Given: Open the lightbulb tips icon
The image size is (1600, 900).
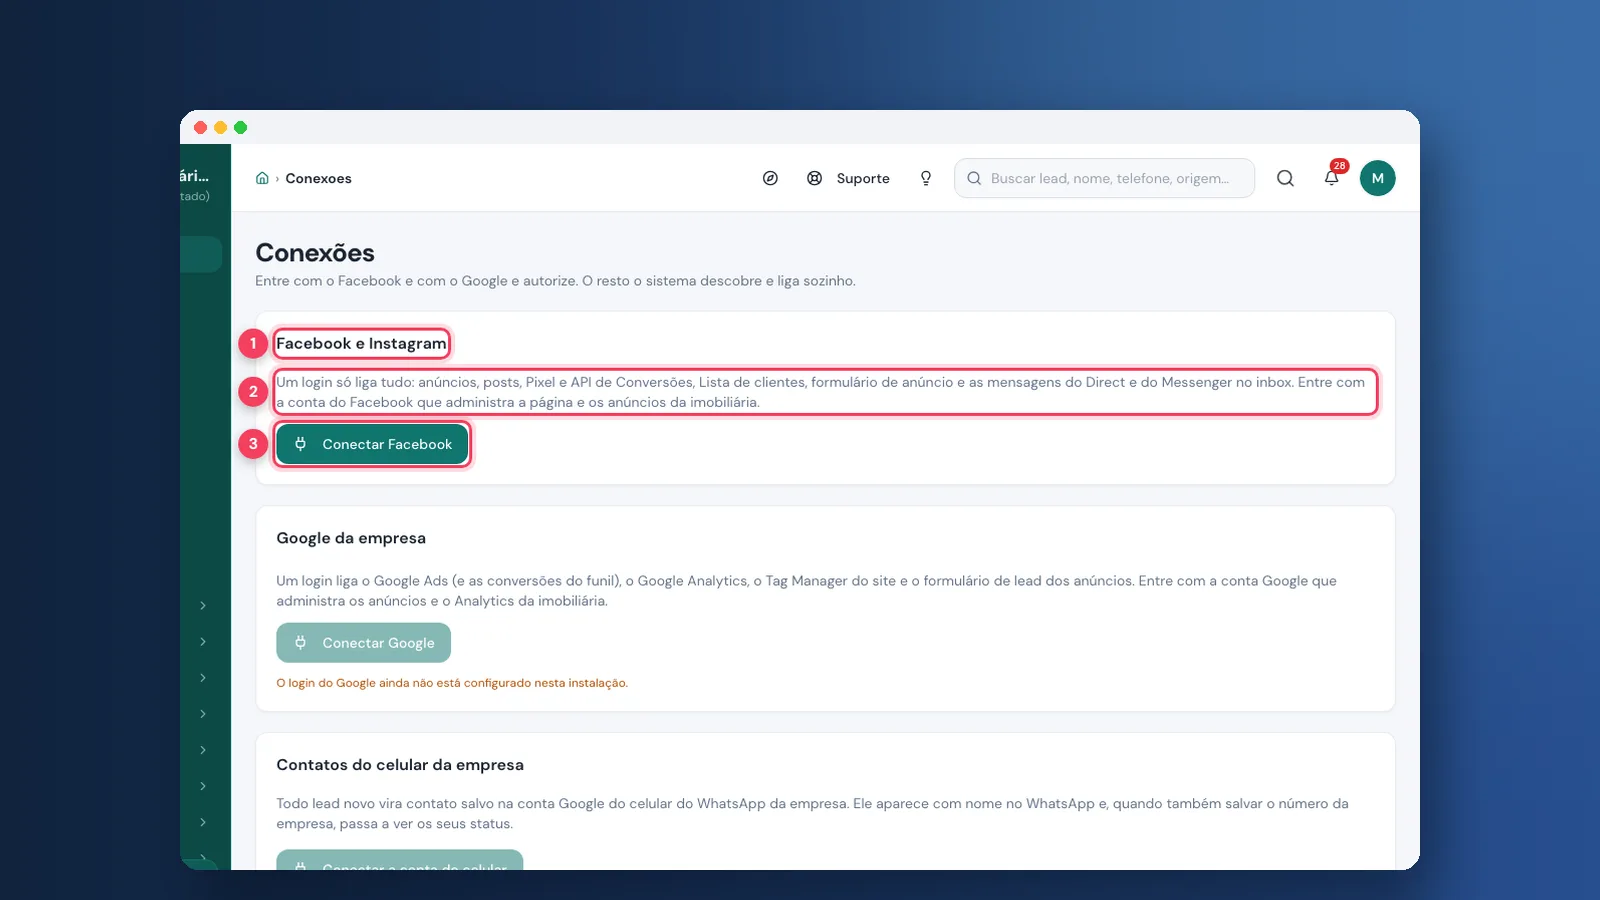Looking at the screenshot, I should click(926, 178).
